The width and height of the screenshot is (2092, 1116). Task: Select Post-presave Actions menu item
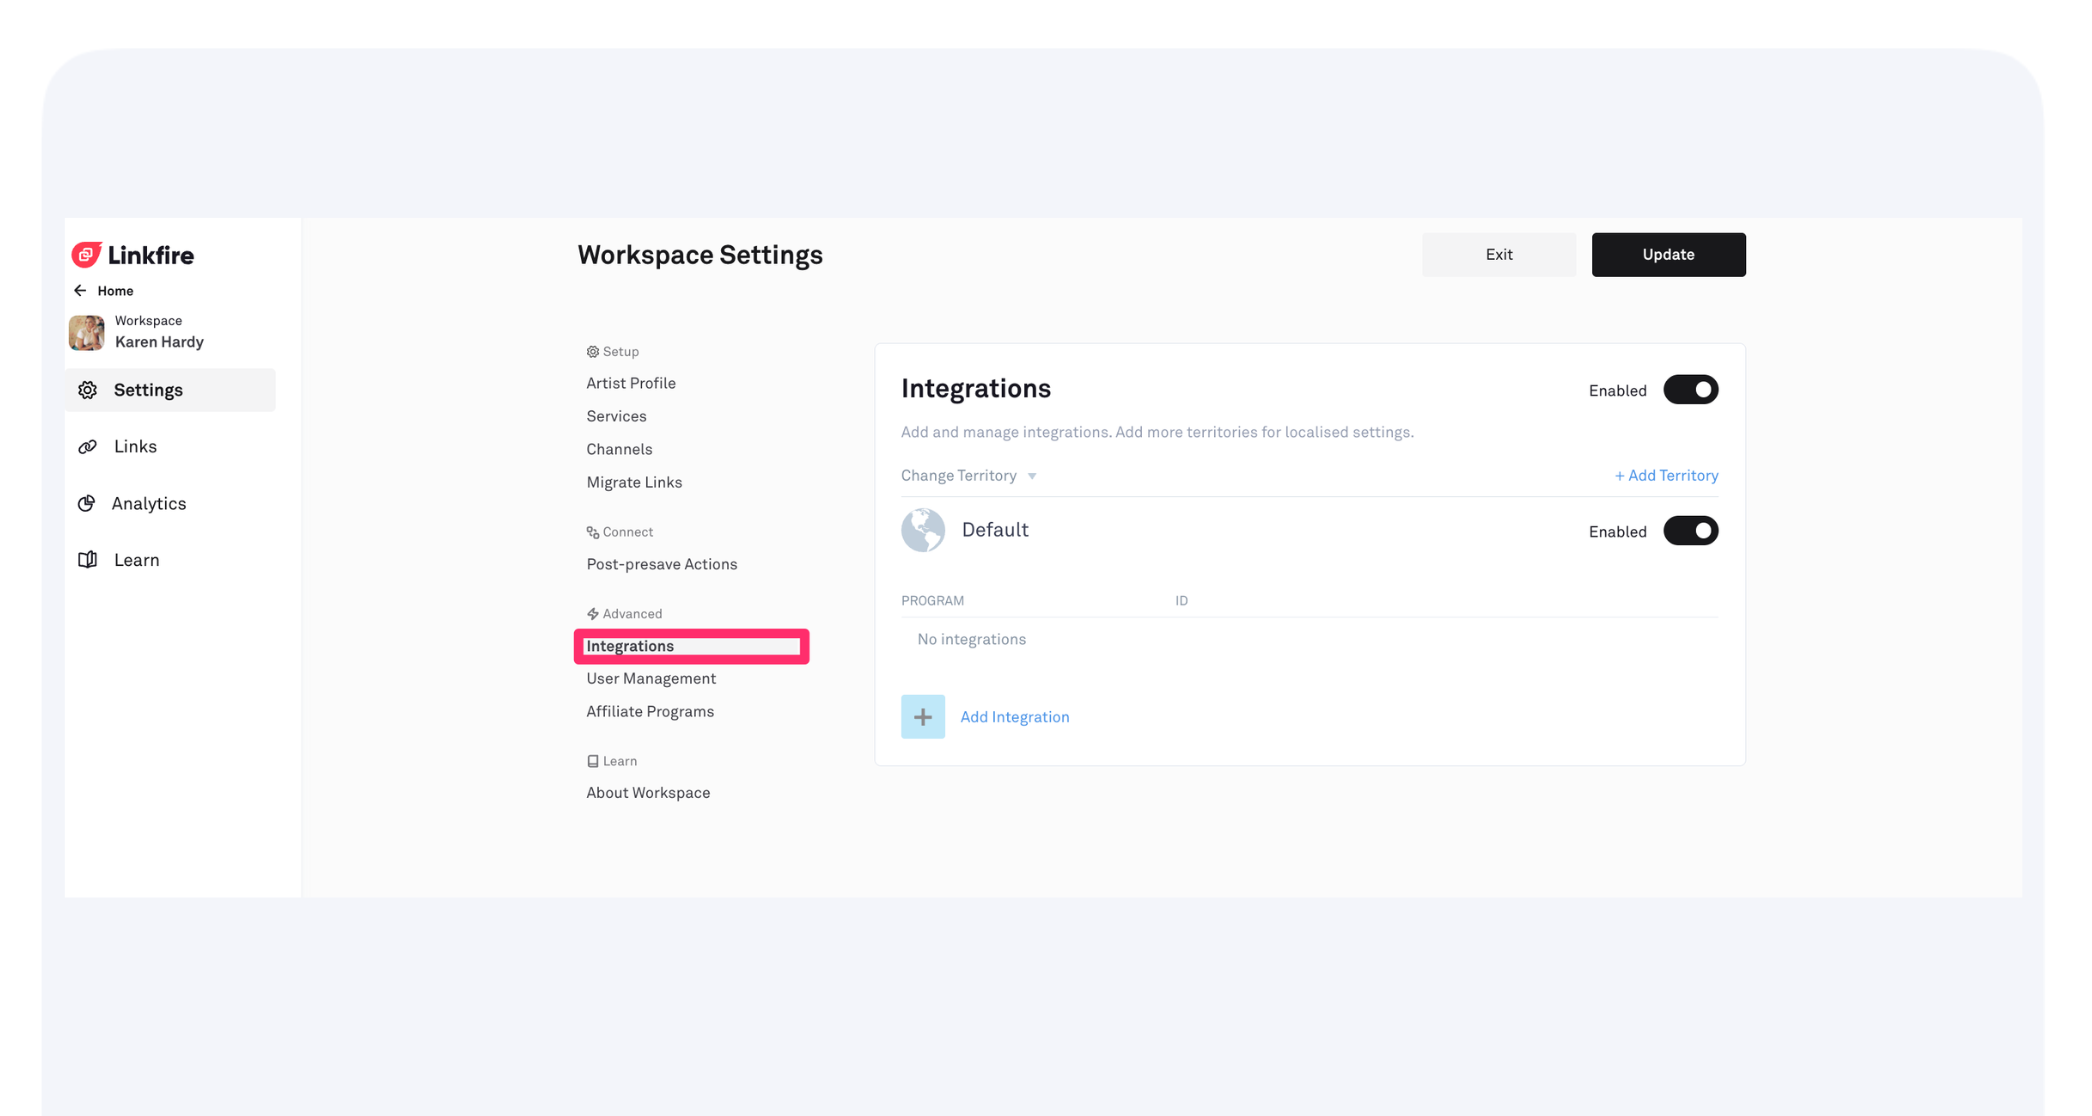coord(662,565)
